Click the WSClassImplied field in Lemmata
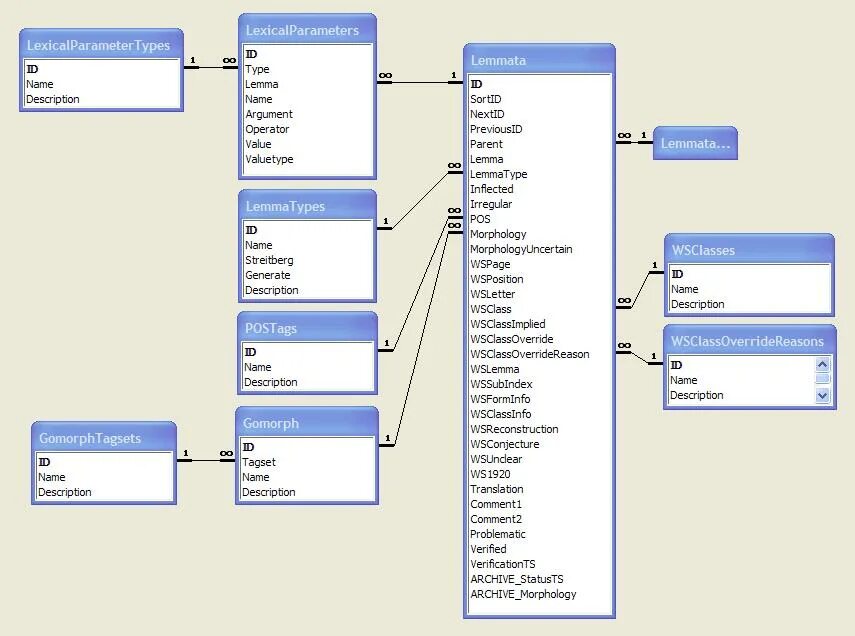The width and height of the screenshot is (855, 636). click(540, 324)
